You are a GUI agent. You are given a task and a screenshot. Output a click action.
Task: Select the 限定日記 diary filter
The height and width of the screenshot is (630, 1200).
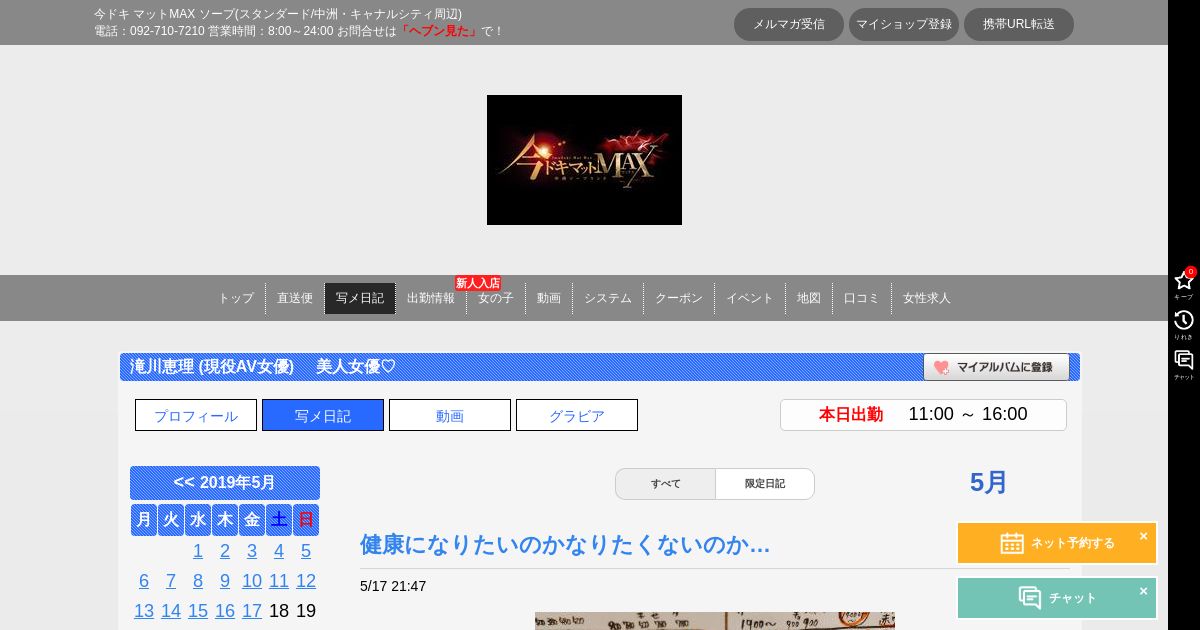pyautogui.click(x=765, y=484)
